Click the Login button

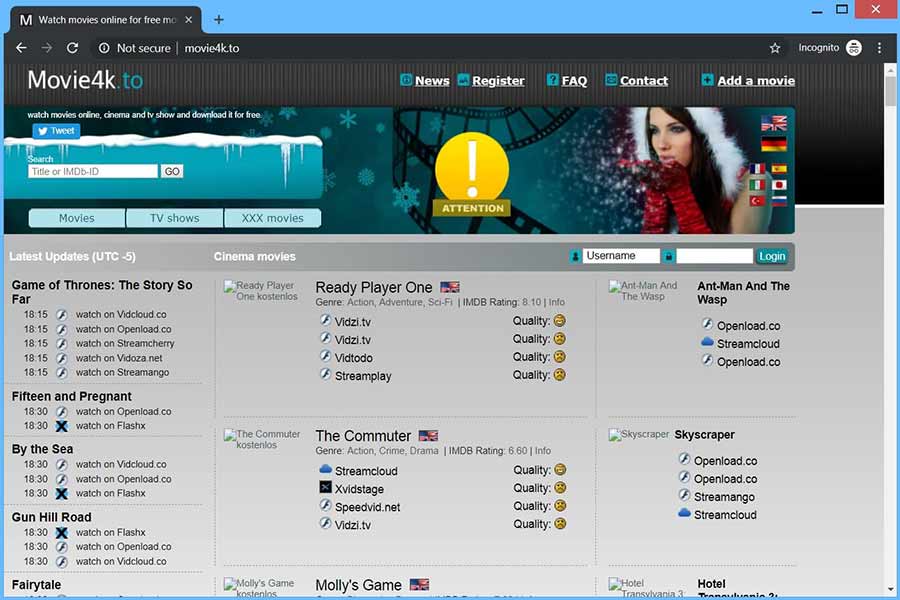pos(771,256)
